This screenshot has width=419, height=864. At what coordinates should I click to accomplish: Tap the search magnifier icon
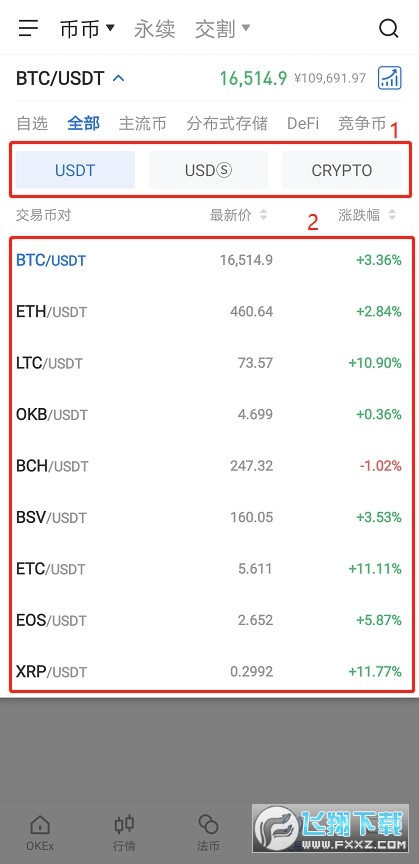pyautogui.click(x=389, y=28)
